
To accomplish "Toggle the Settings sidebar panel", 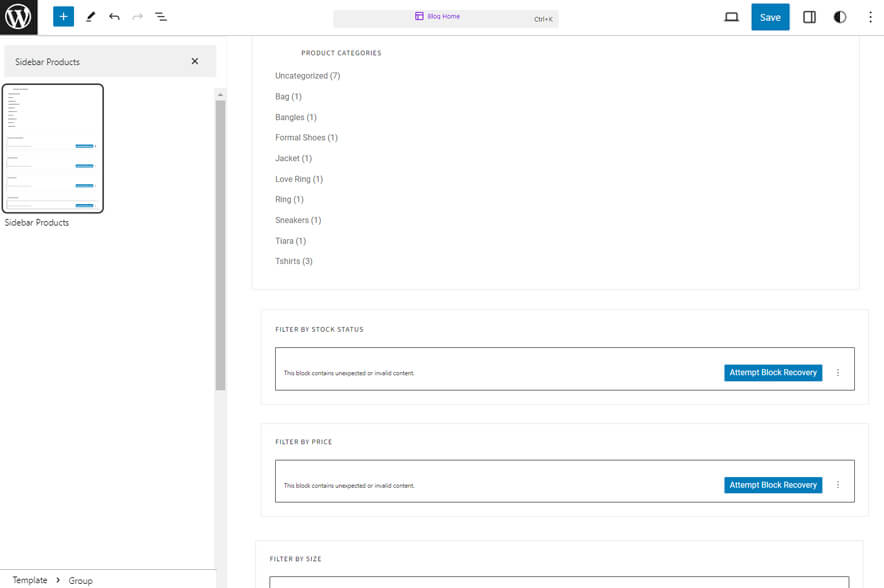I will pos(810,17).
